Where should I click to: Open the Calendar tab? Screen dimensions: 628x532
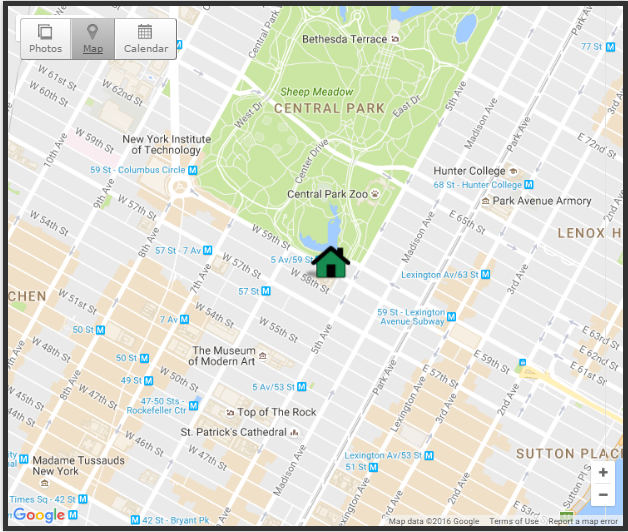click(146, 39)
